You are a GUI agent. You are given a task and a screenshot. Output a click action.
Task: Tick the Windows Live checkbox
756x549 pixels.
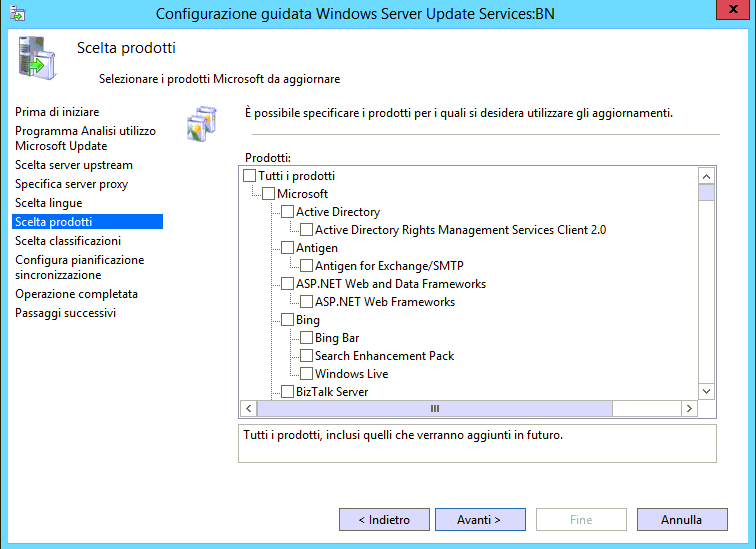point(307,374)
